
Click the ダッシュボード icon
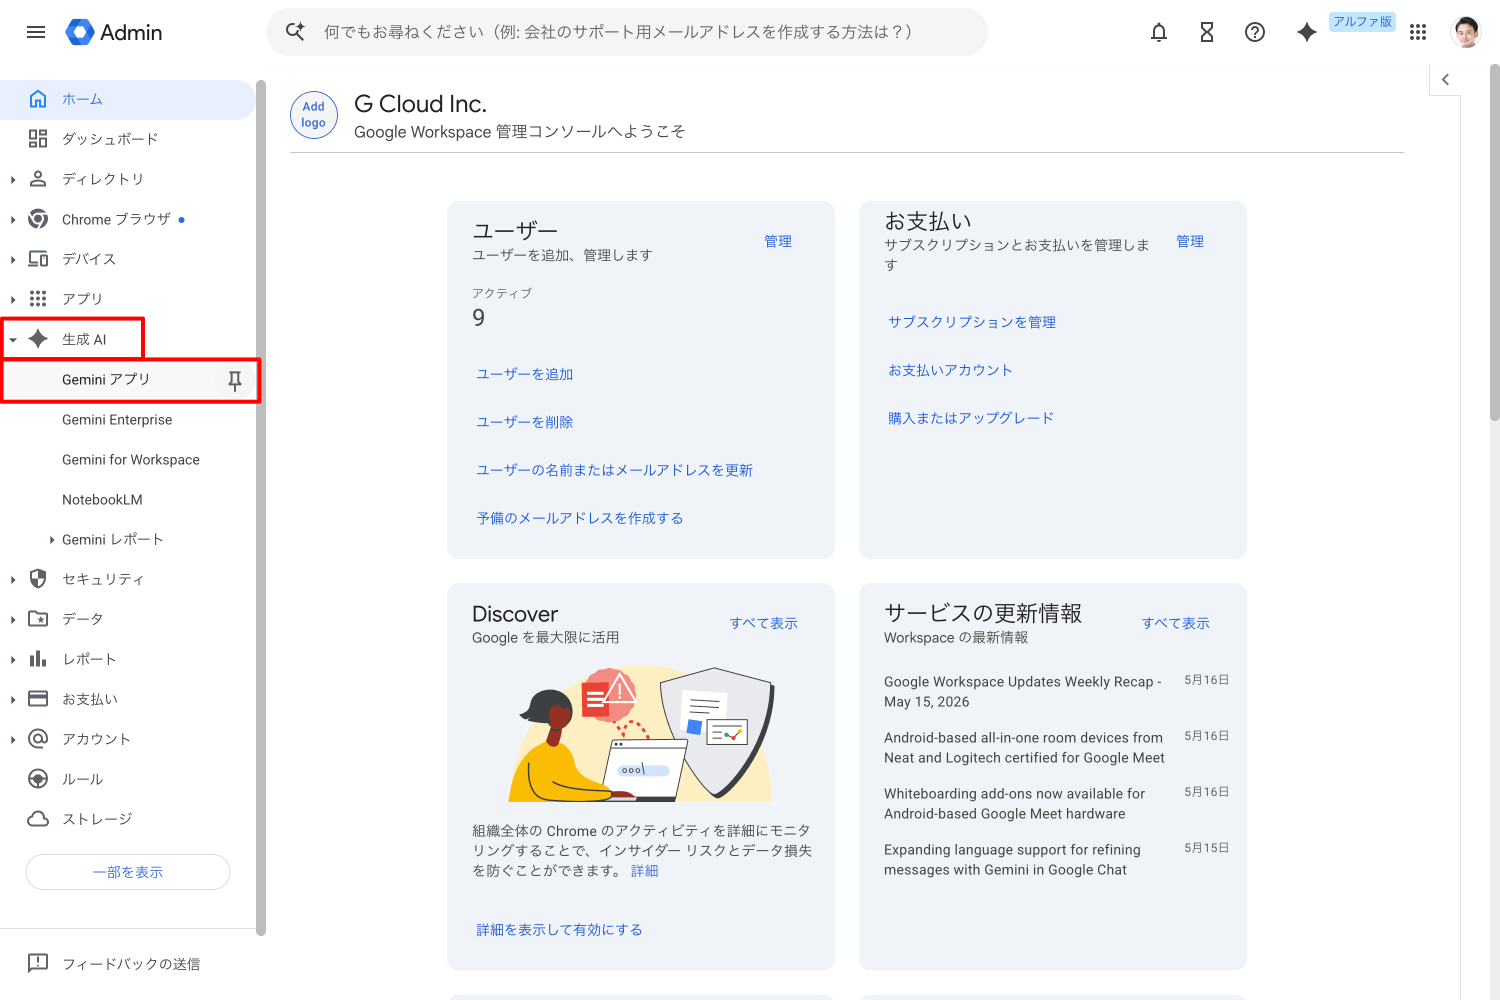38,139
